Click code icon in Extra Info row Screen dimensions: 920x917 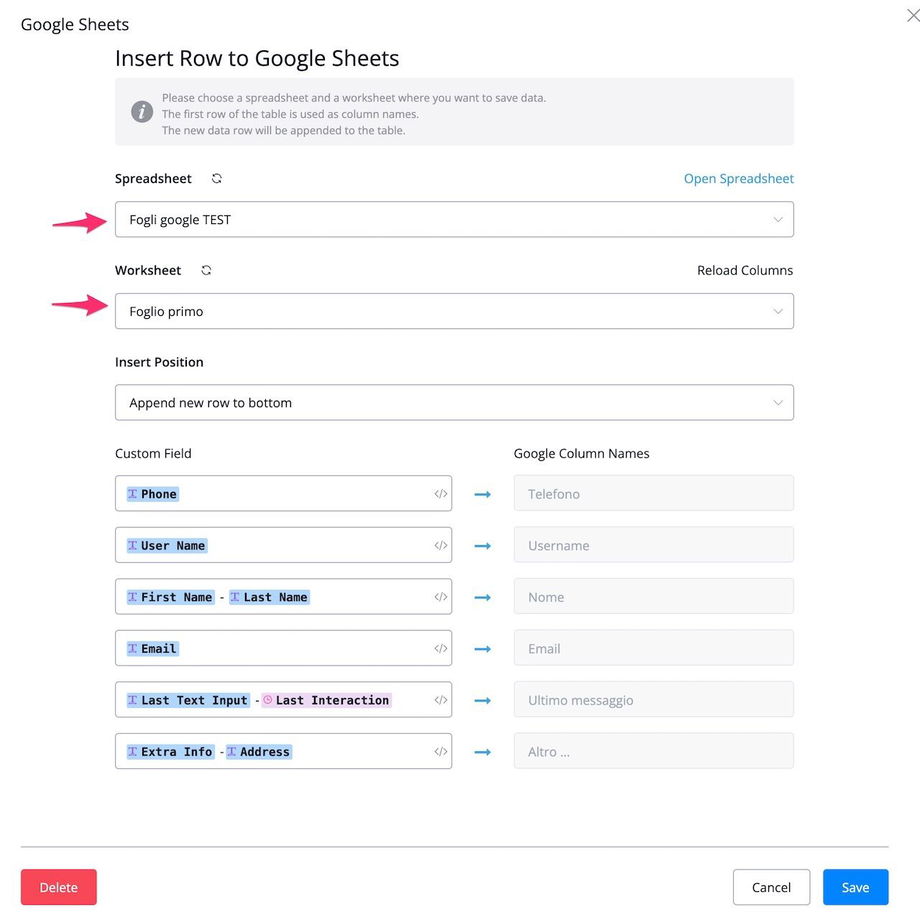point(440,752)
